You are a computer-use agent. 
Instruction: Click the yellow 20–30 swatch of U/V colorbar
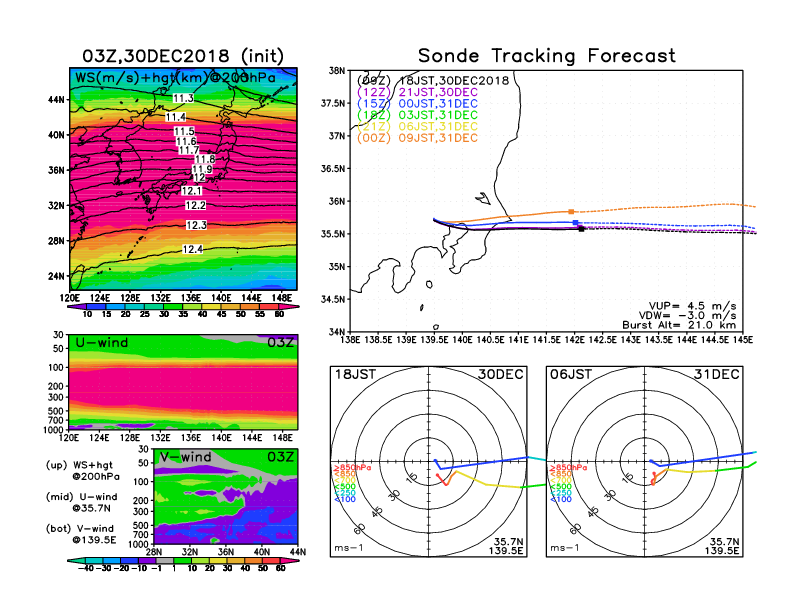click(217, 561)
